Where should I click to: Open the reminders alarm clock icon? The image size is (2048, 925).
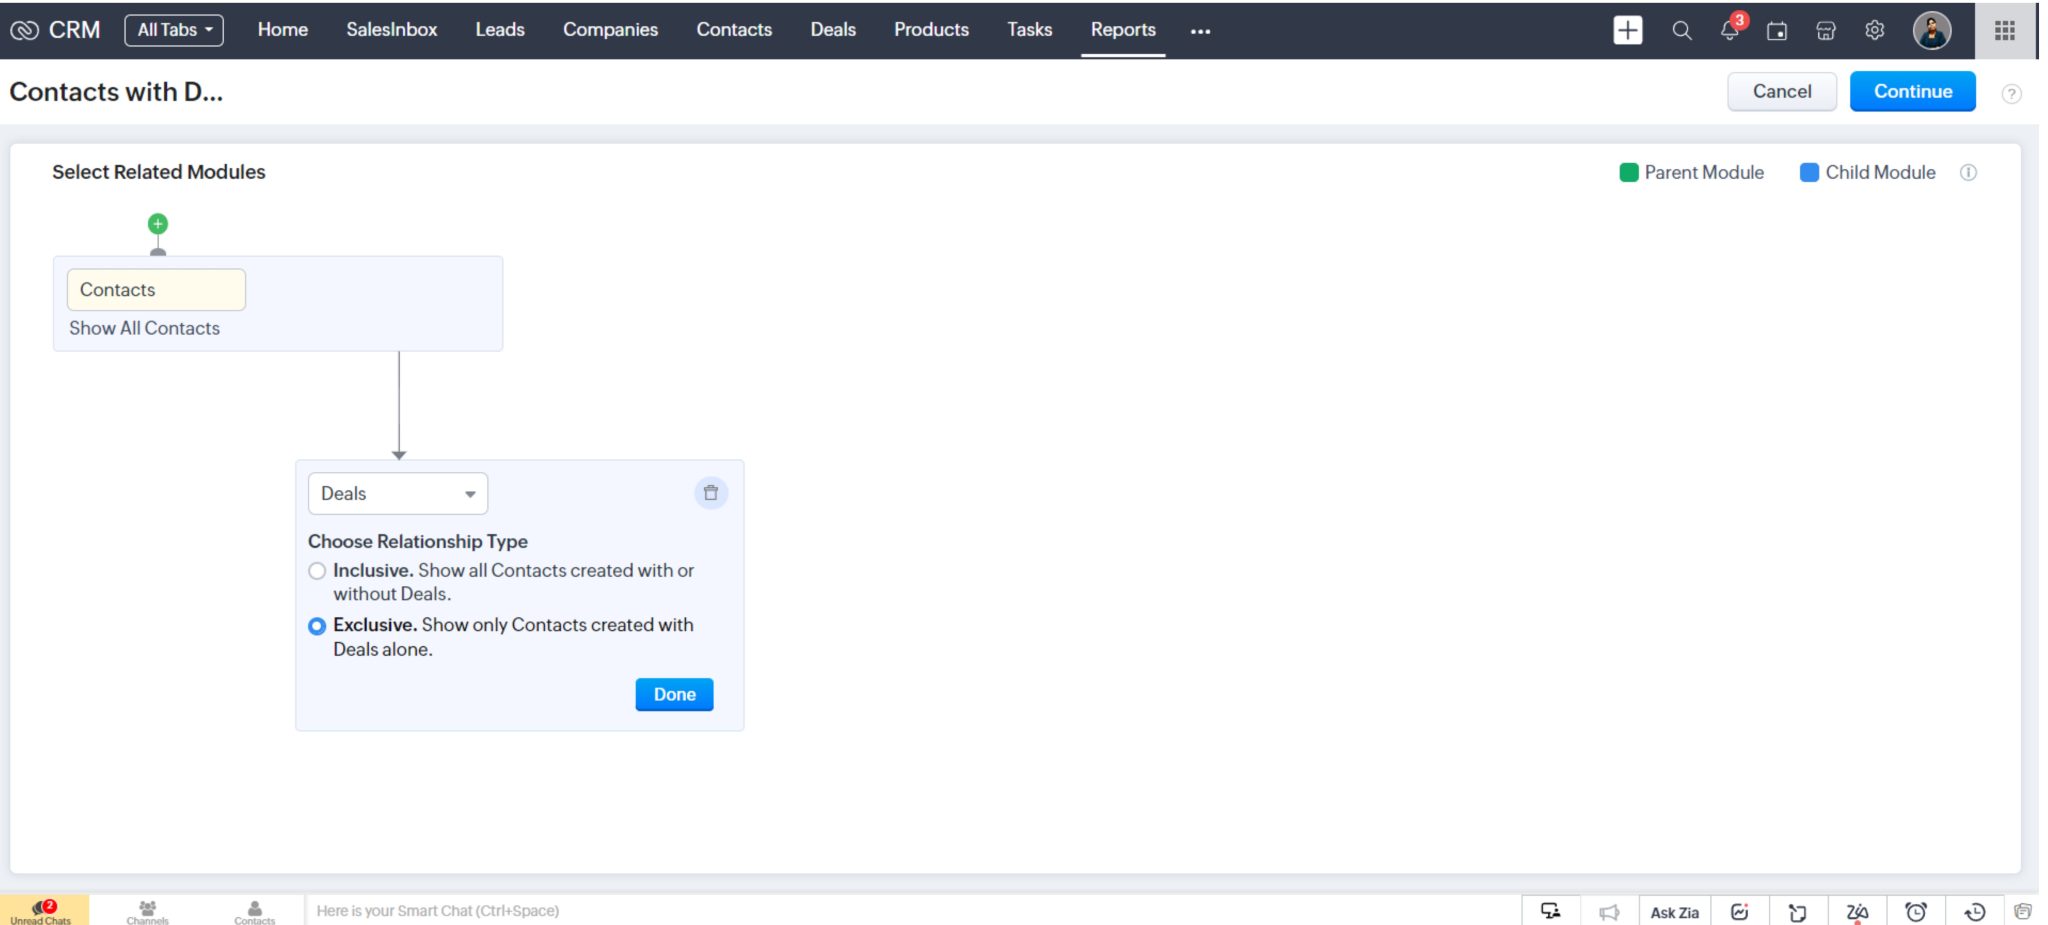[x=1917, y=911]
